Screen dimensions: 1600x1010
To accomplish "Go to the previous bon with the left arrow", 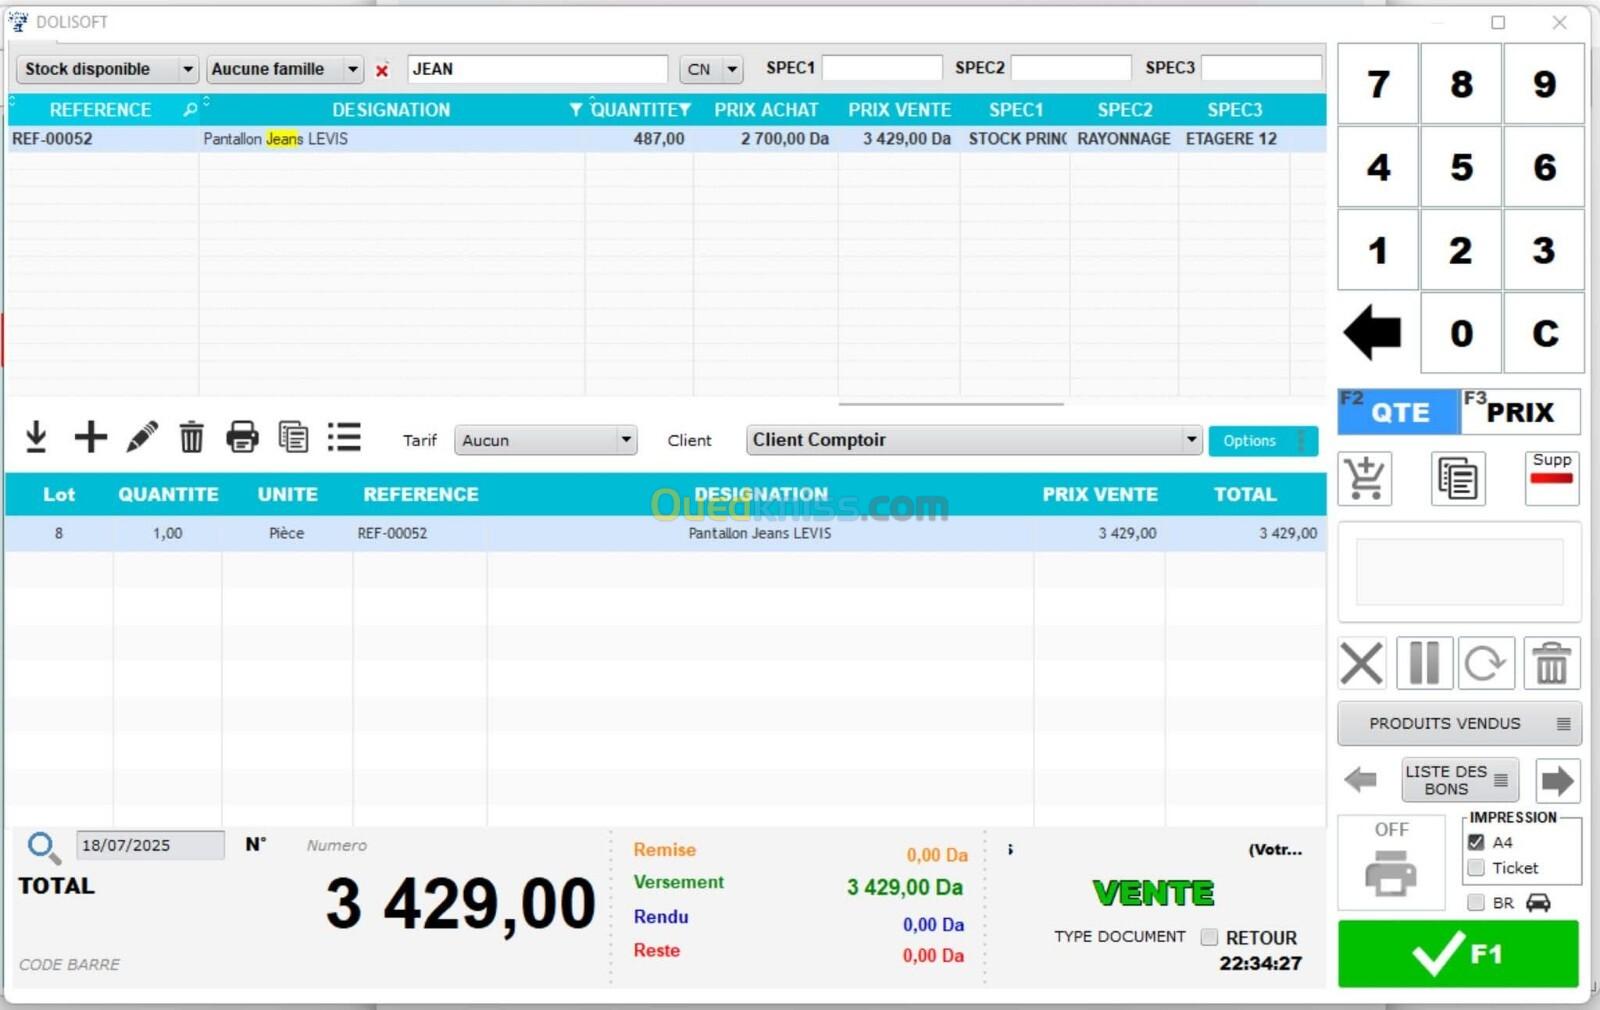I will tap(1361, 780).
